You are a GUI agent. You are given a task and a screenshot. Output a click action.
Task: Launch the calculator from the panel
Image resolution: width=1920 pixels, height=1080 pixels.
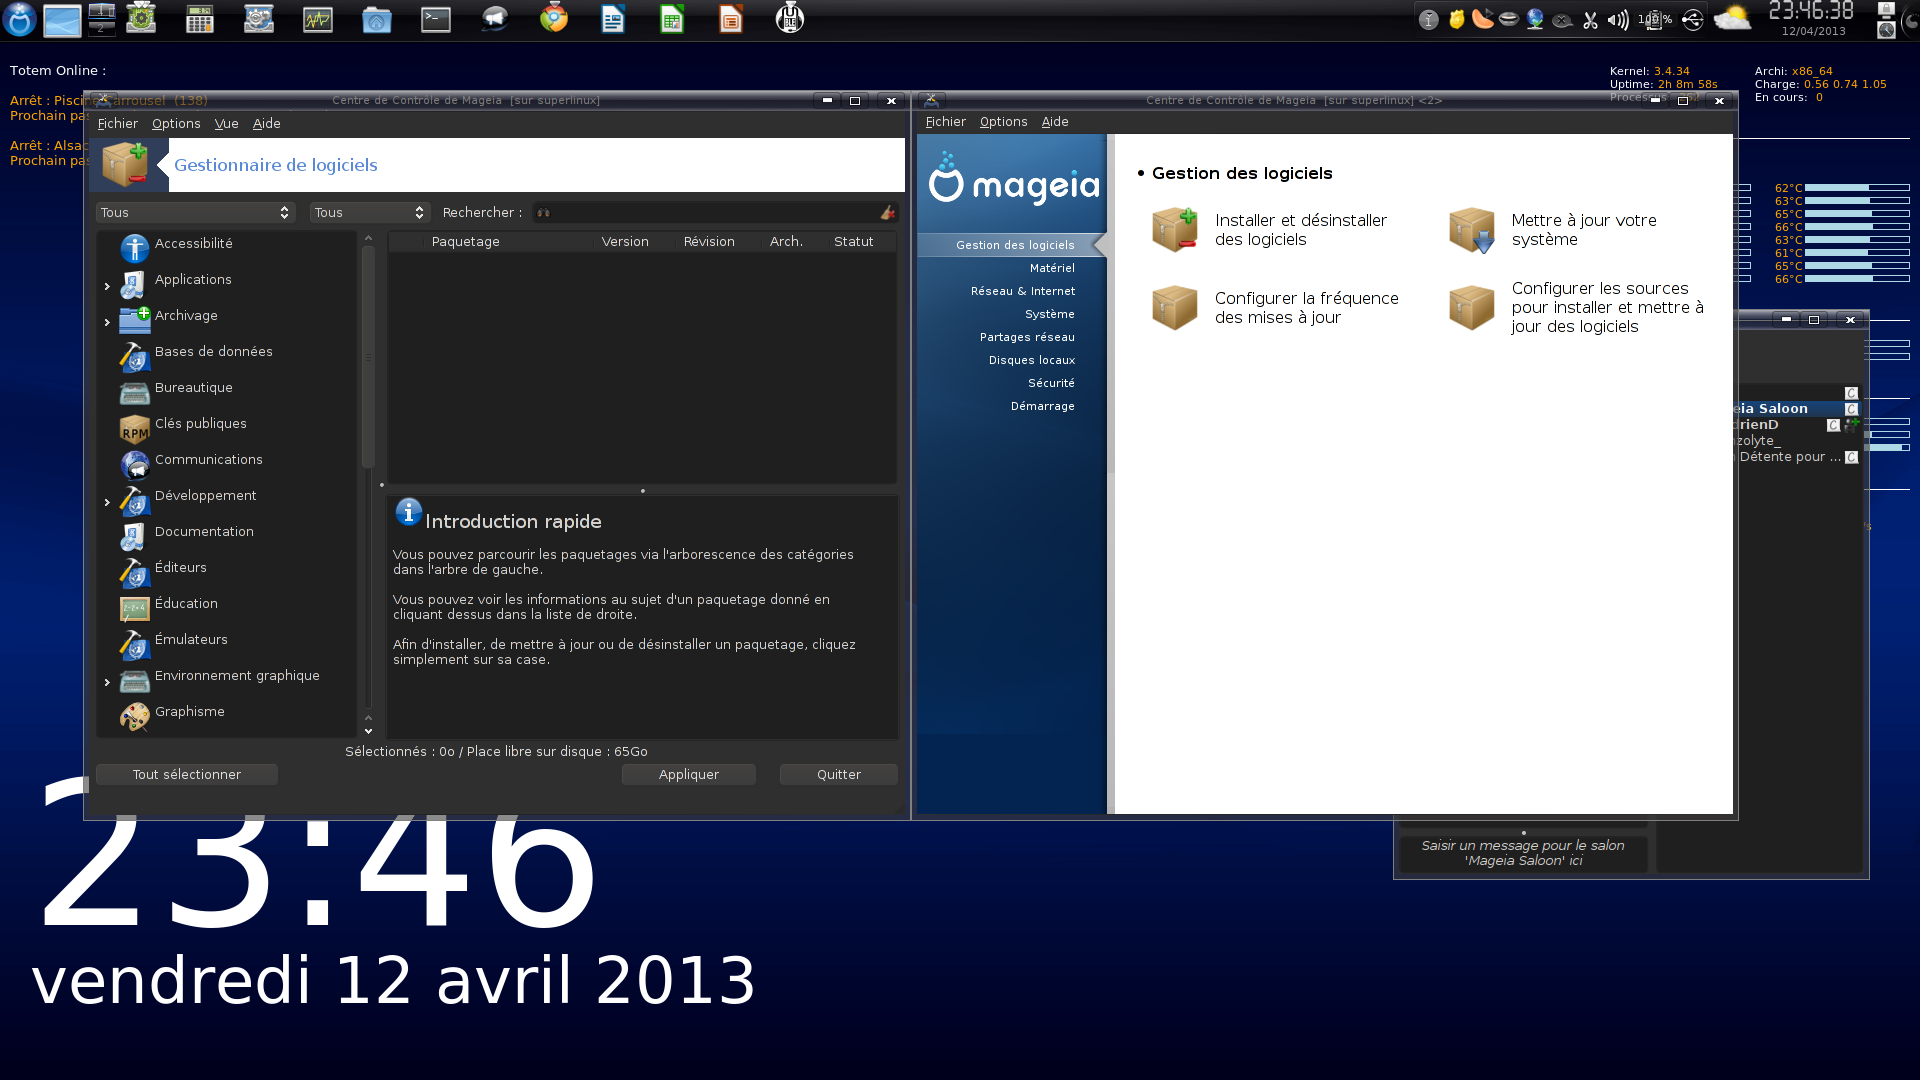pyautogui.click(x=200, y=19)
